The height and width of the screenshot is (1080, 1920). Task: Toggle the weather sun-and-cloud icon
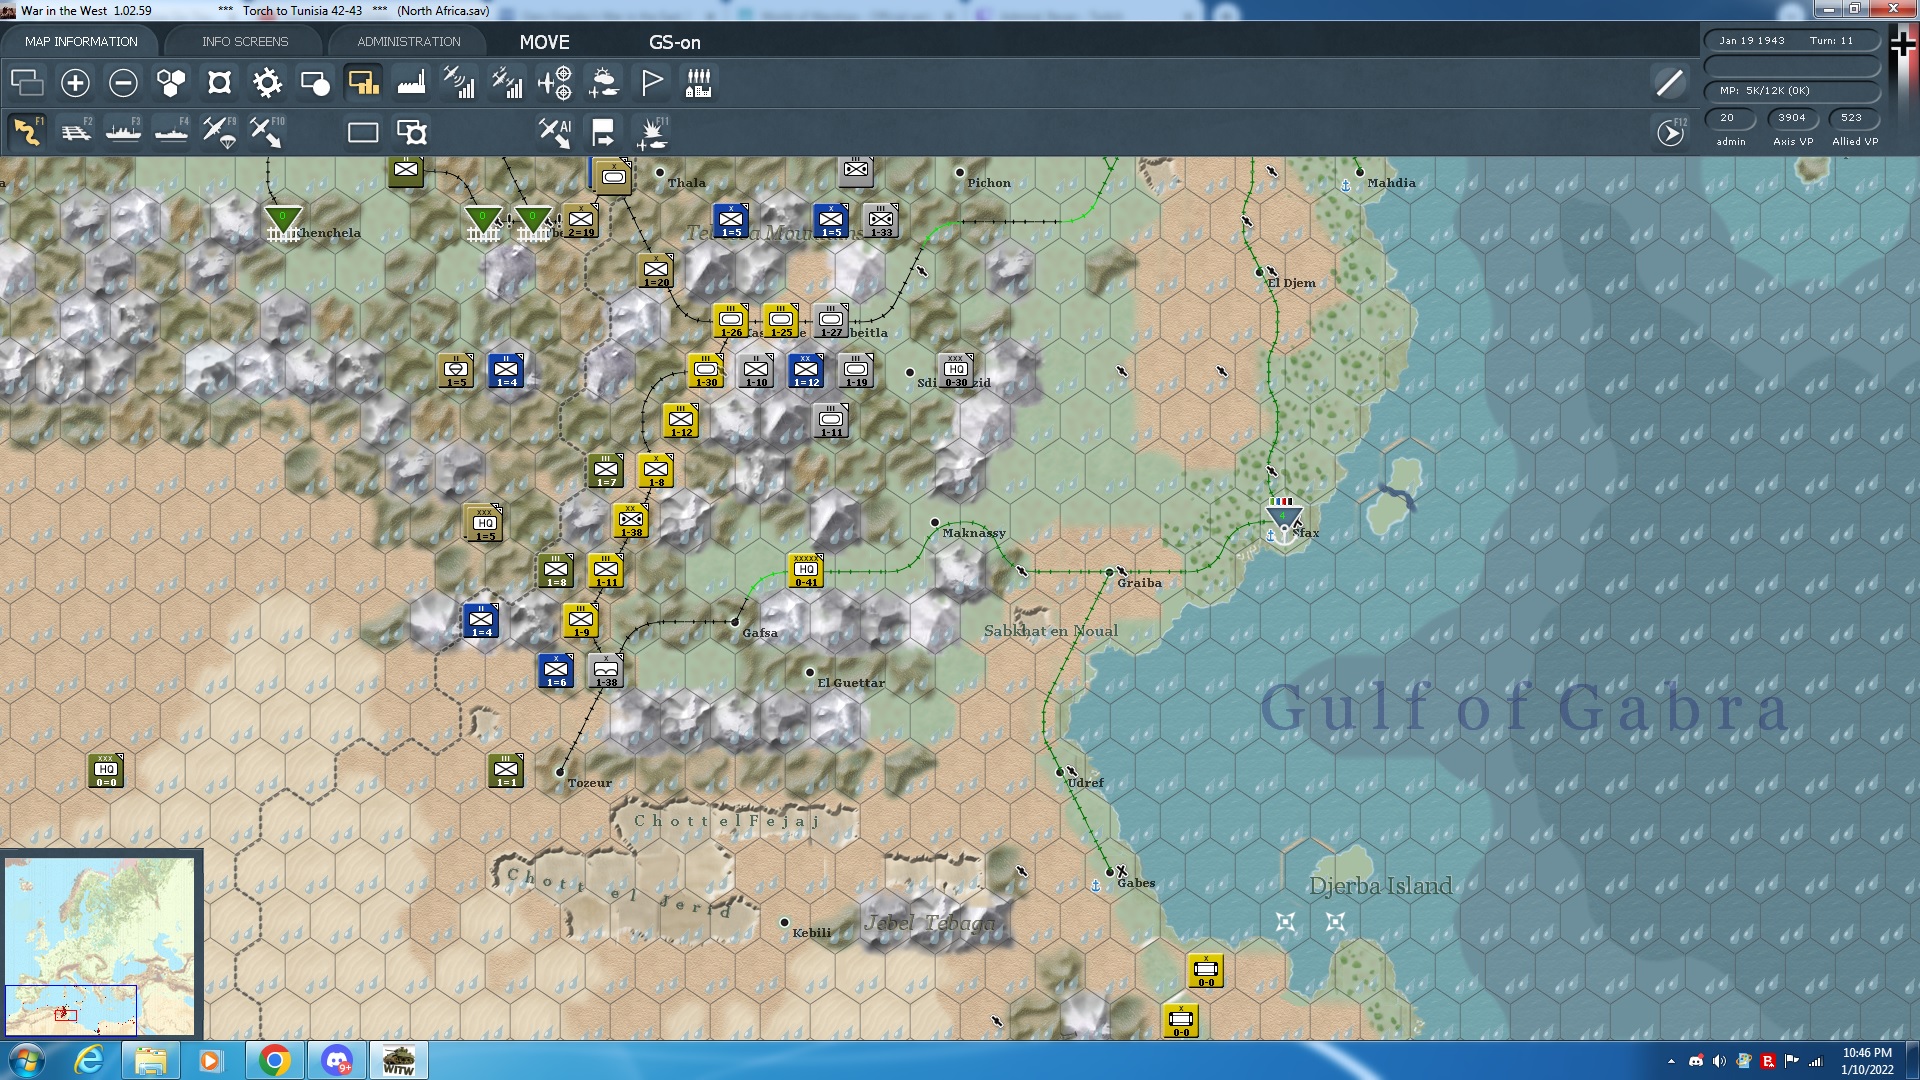603,82
